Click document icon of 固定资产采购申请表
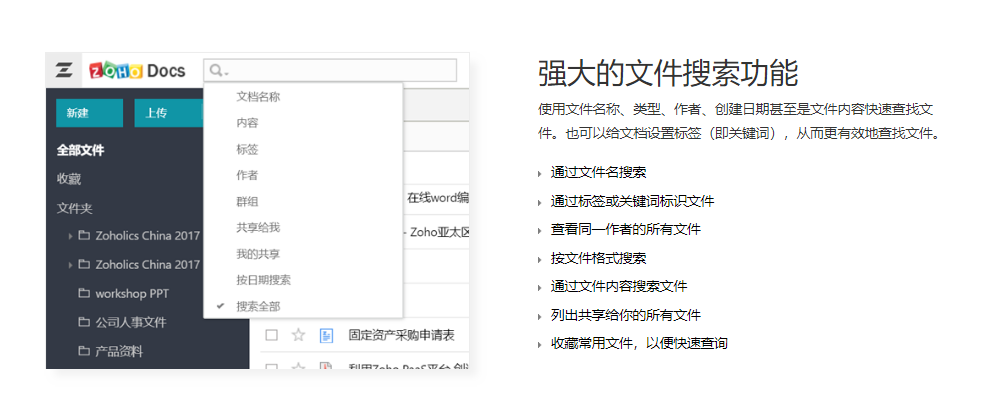 pos(326,335)
